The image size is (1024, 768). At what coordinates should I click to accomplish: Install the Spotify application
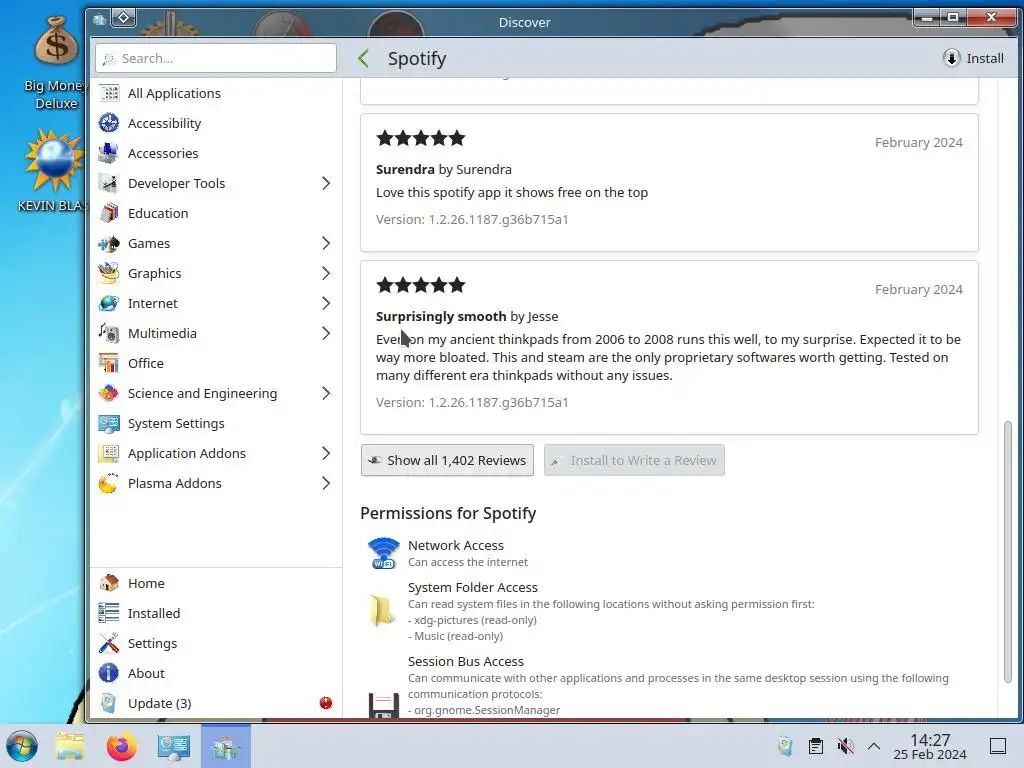click(974, 58)
